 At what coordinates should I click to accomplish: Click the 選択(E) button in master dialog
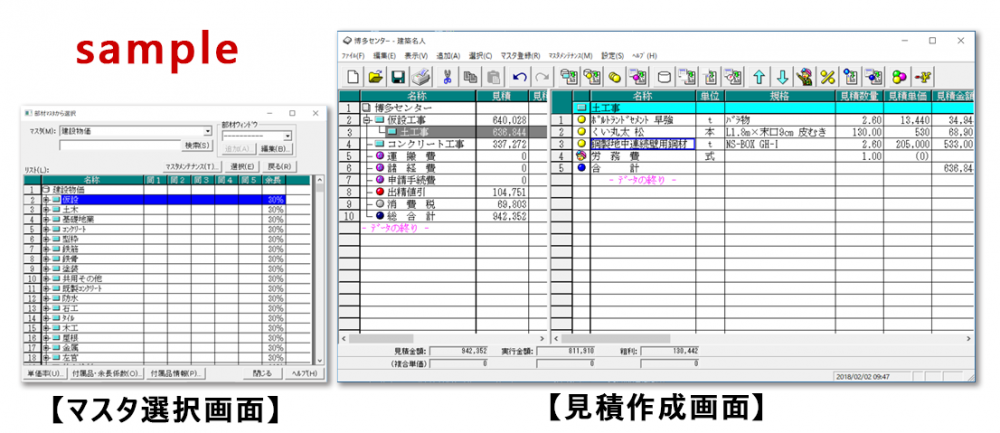pyautogui.click(x=242, y=166)
